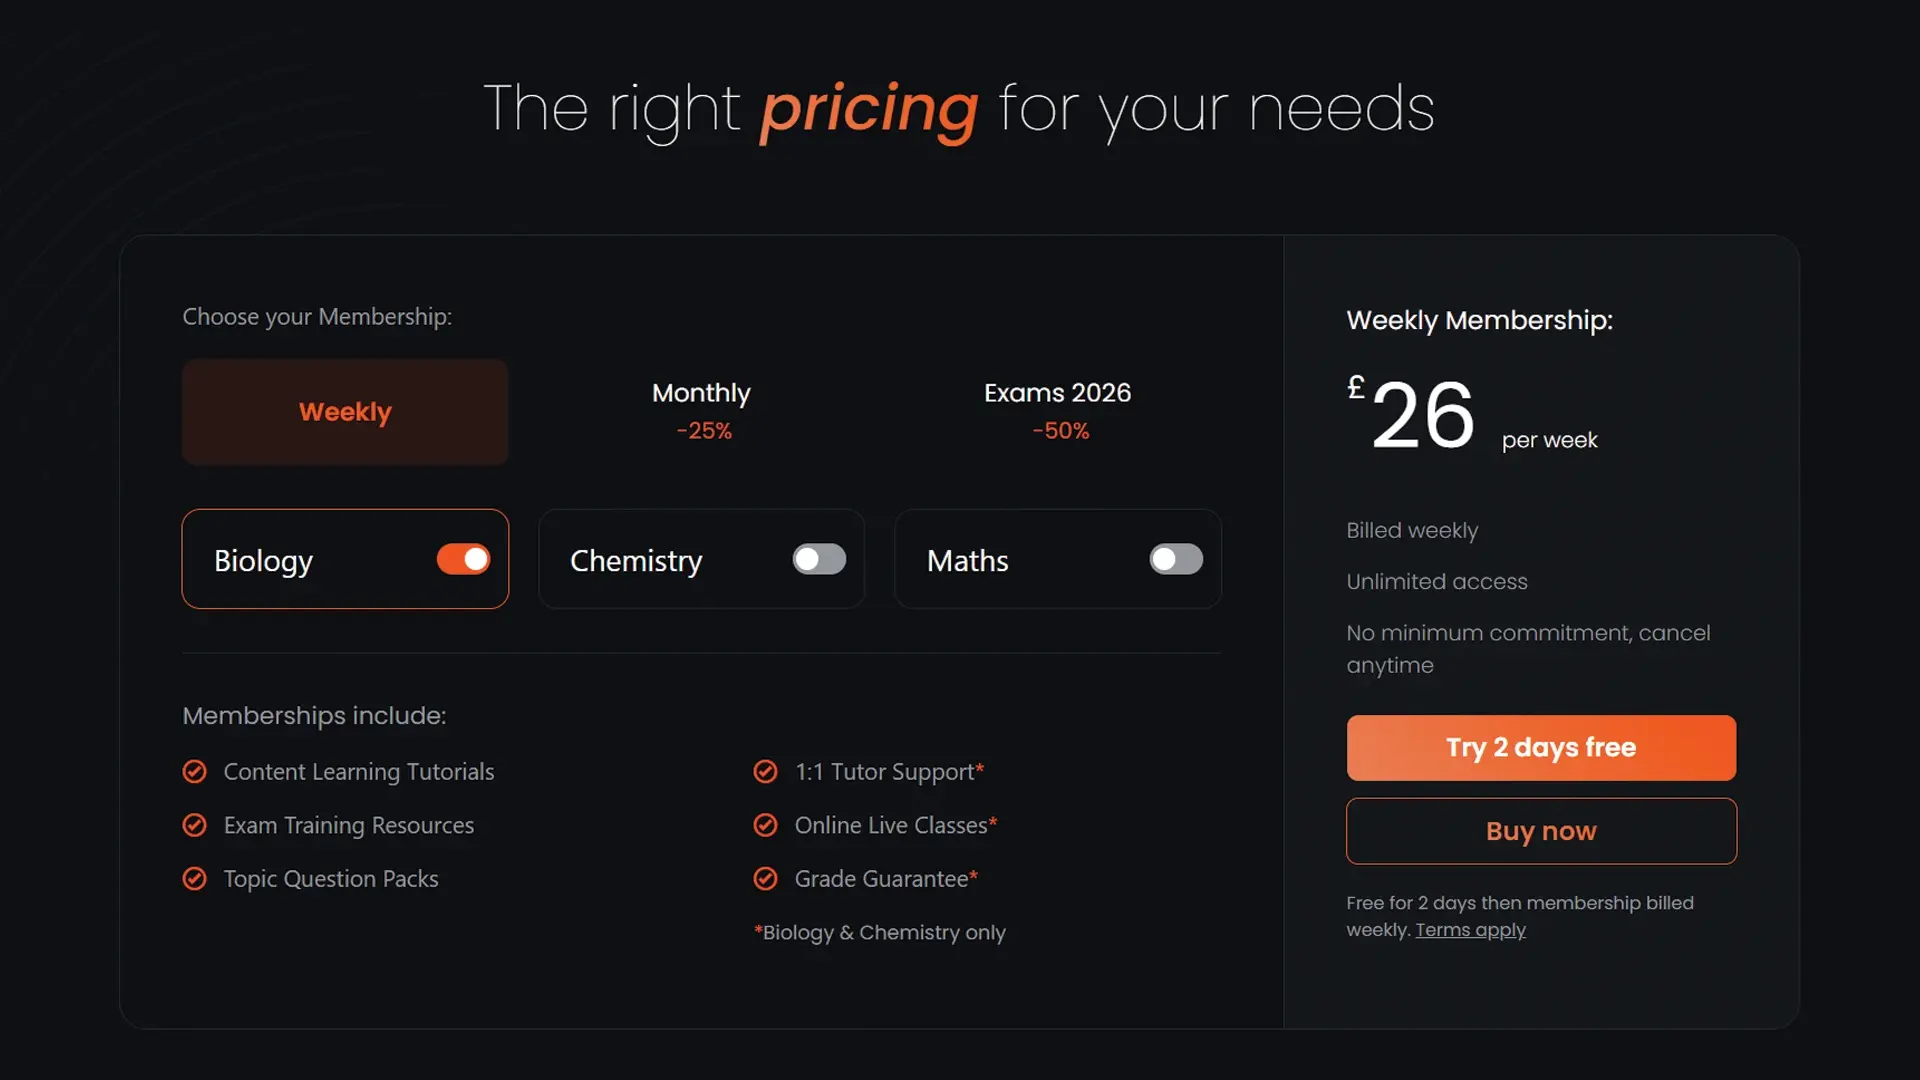Click checkmark icon beside Grade Guarantee
This screenshot has width=1920, height=1080.
coord(765,879)
